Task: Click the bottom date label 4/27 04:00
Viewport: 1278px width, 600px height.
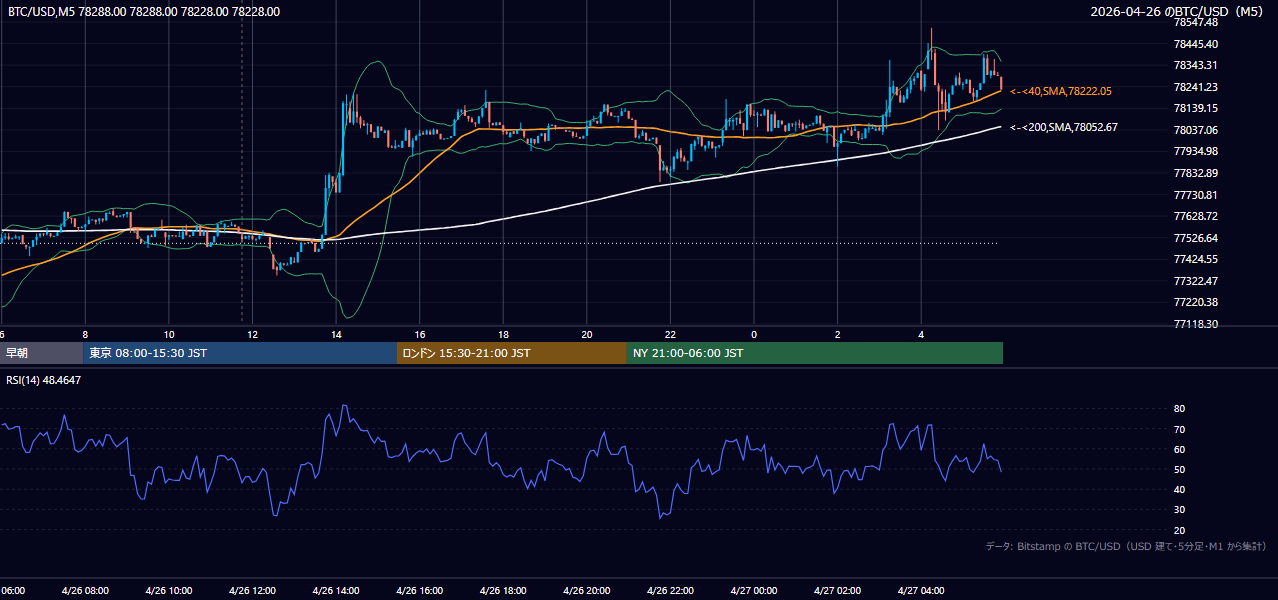Action: click(x=920, y=590)
